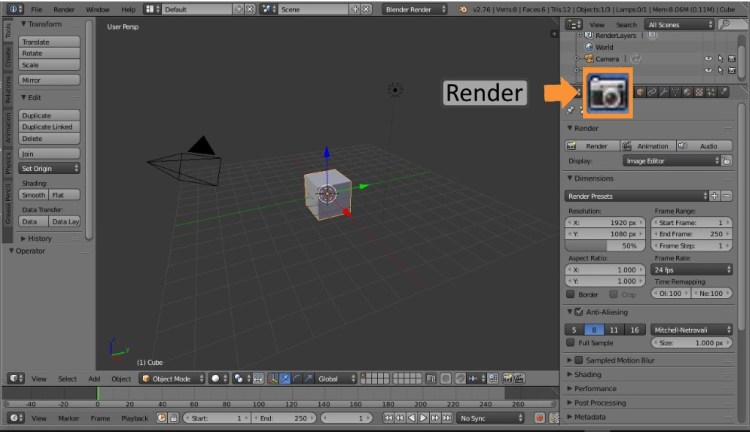Click the Audio render button
Screen dimensions: 750x432
coord(705,146)
